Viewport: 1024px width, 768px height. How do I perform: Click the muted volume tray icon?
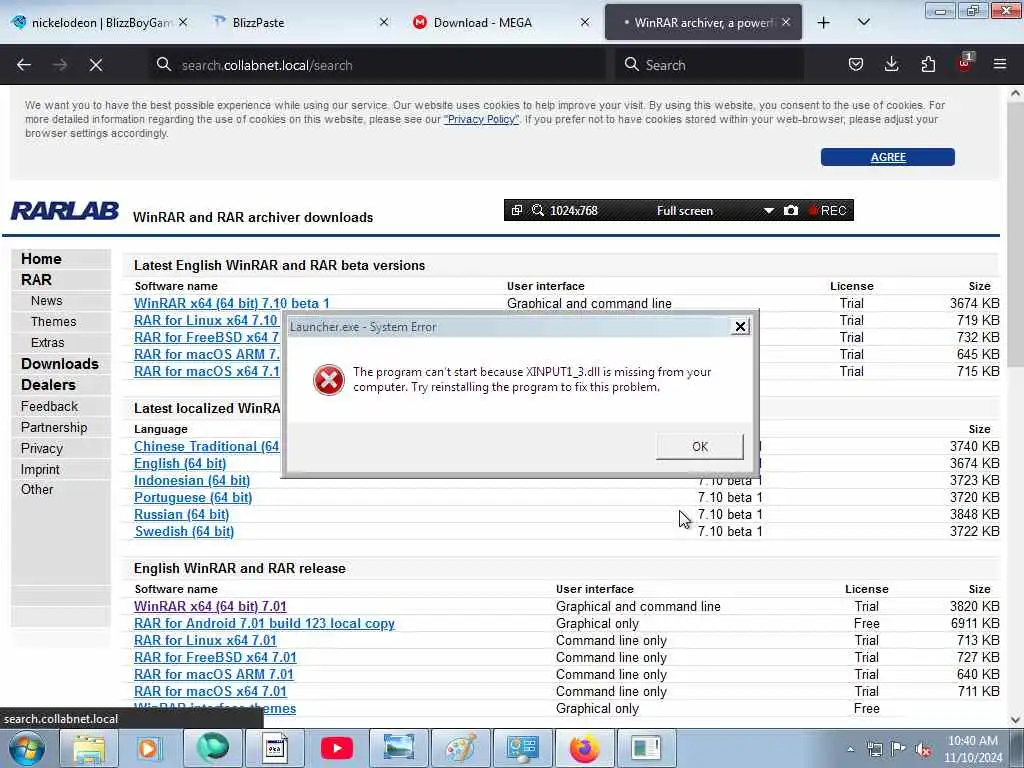[923, 750]
